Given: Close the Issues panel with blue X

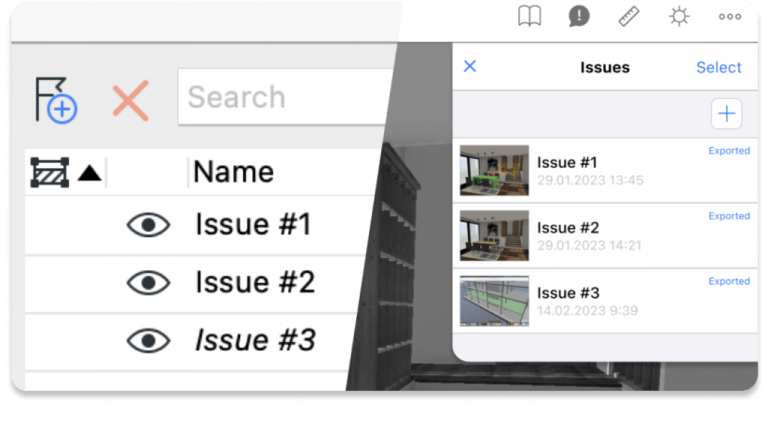Looking at the screenshot, I should tap(470, 66).
